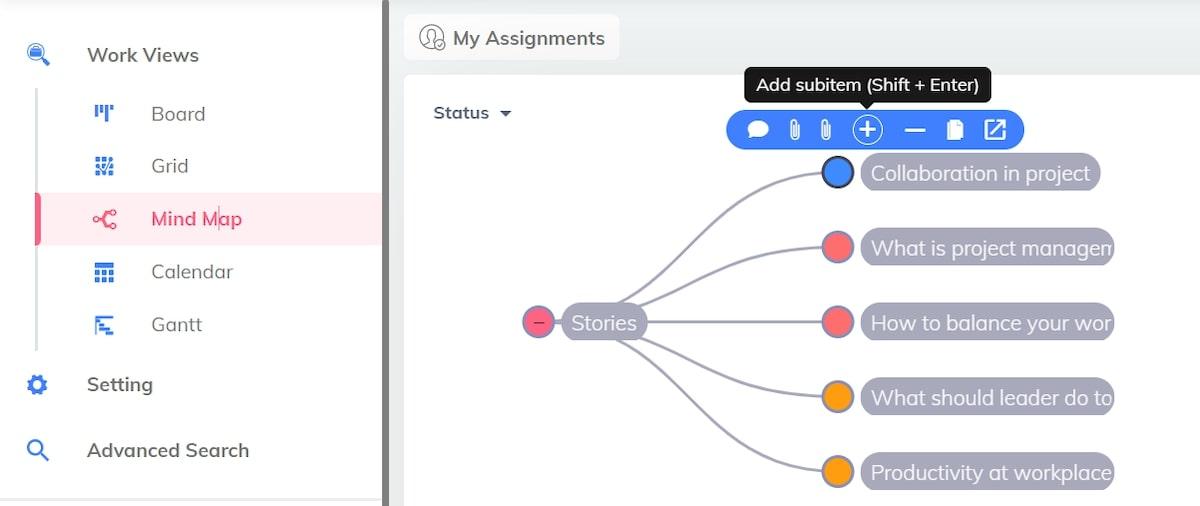The image size is (1200, 506).
Task: Select the 'How to balance your wor' node
Action: point(986,323)
